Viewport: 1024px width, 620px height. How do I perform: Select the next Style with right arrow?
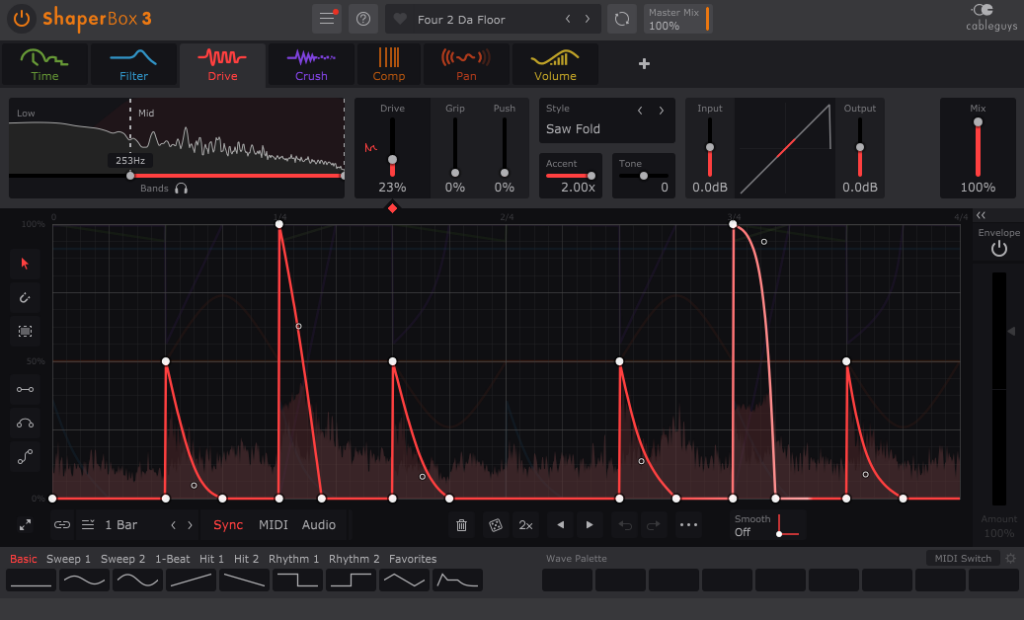(661, 110)
